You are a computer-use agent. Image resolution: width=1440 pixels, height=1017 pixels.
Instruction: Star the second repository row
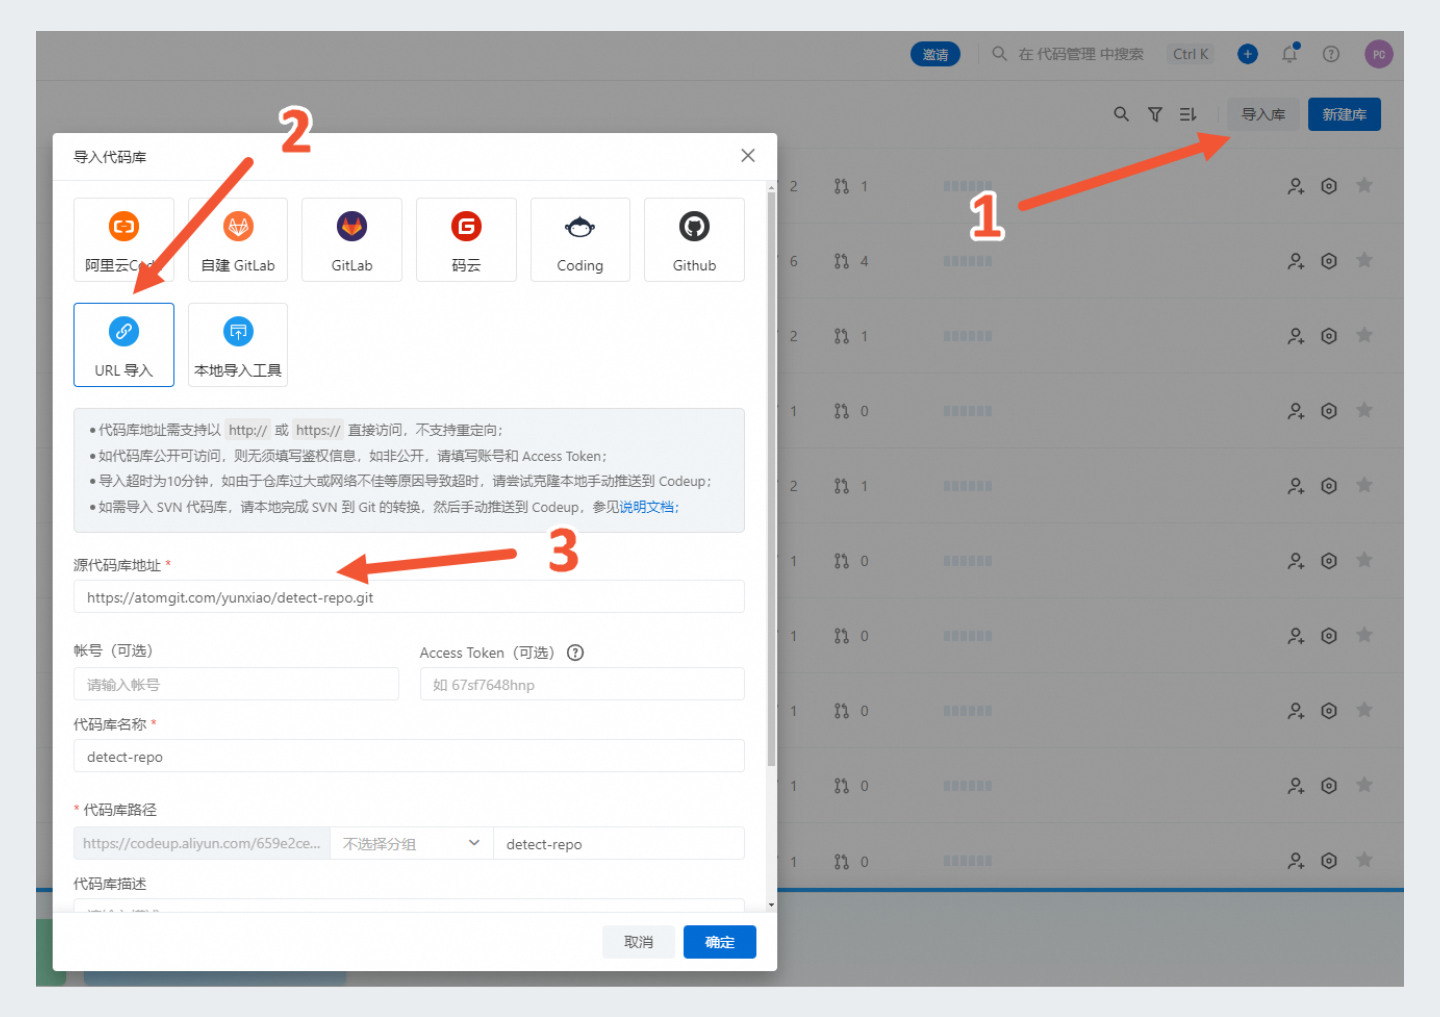(1364, 260)
